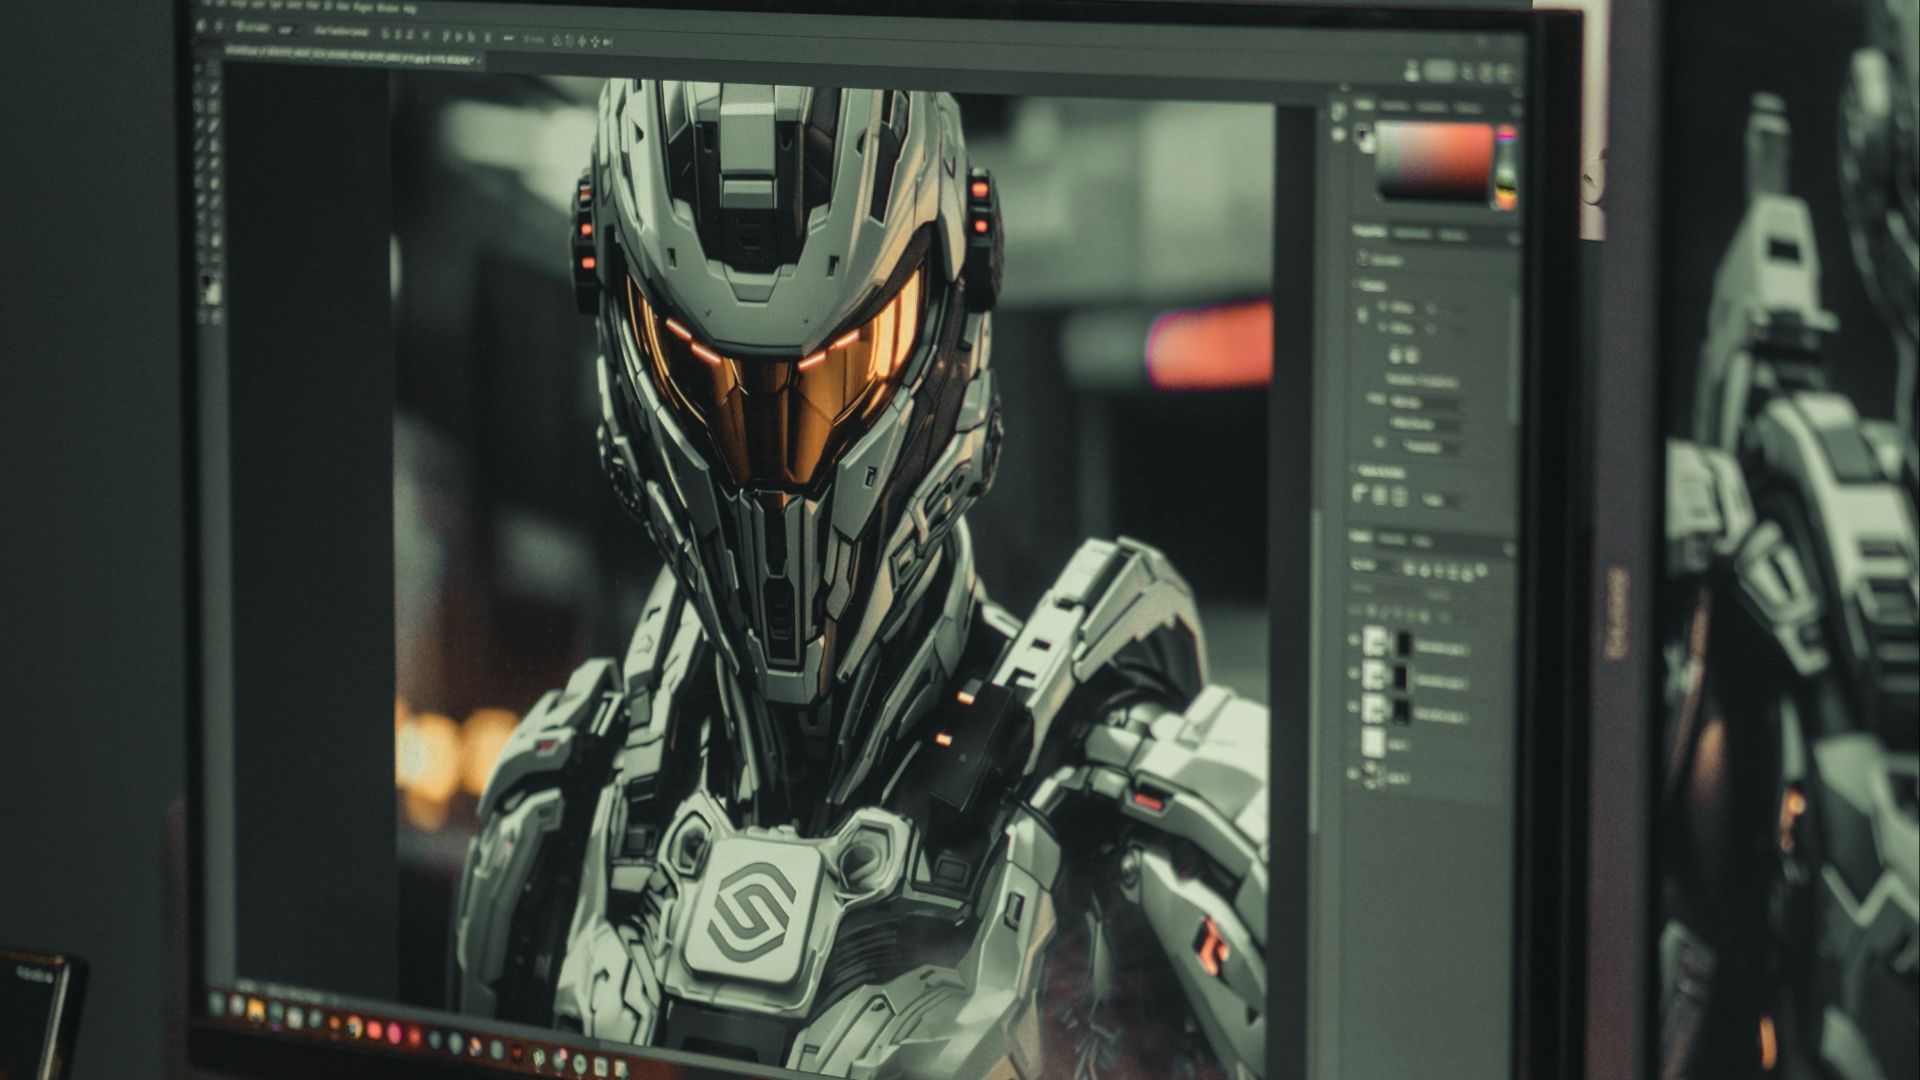
Task: Click the first align icon in options bar
Action: point(386,34)
